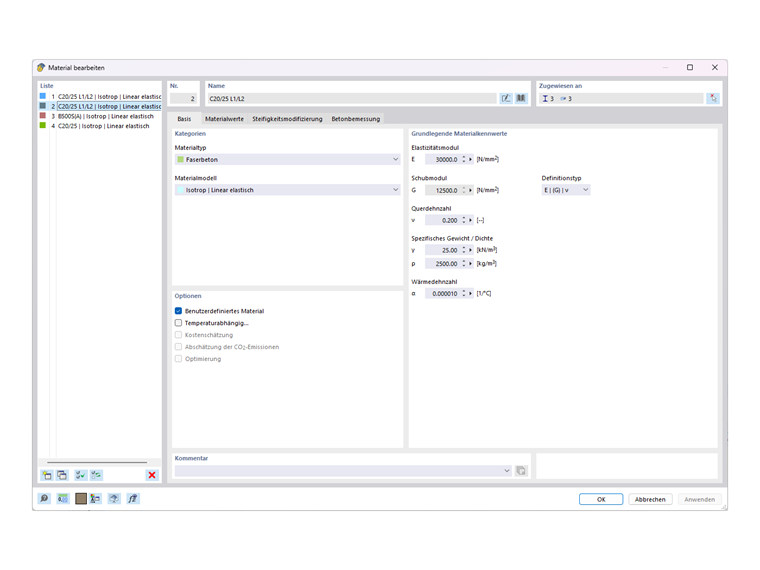
Task: Click the arrow button next to the ρ value
Action: coord(470,264)
